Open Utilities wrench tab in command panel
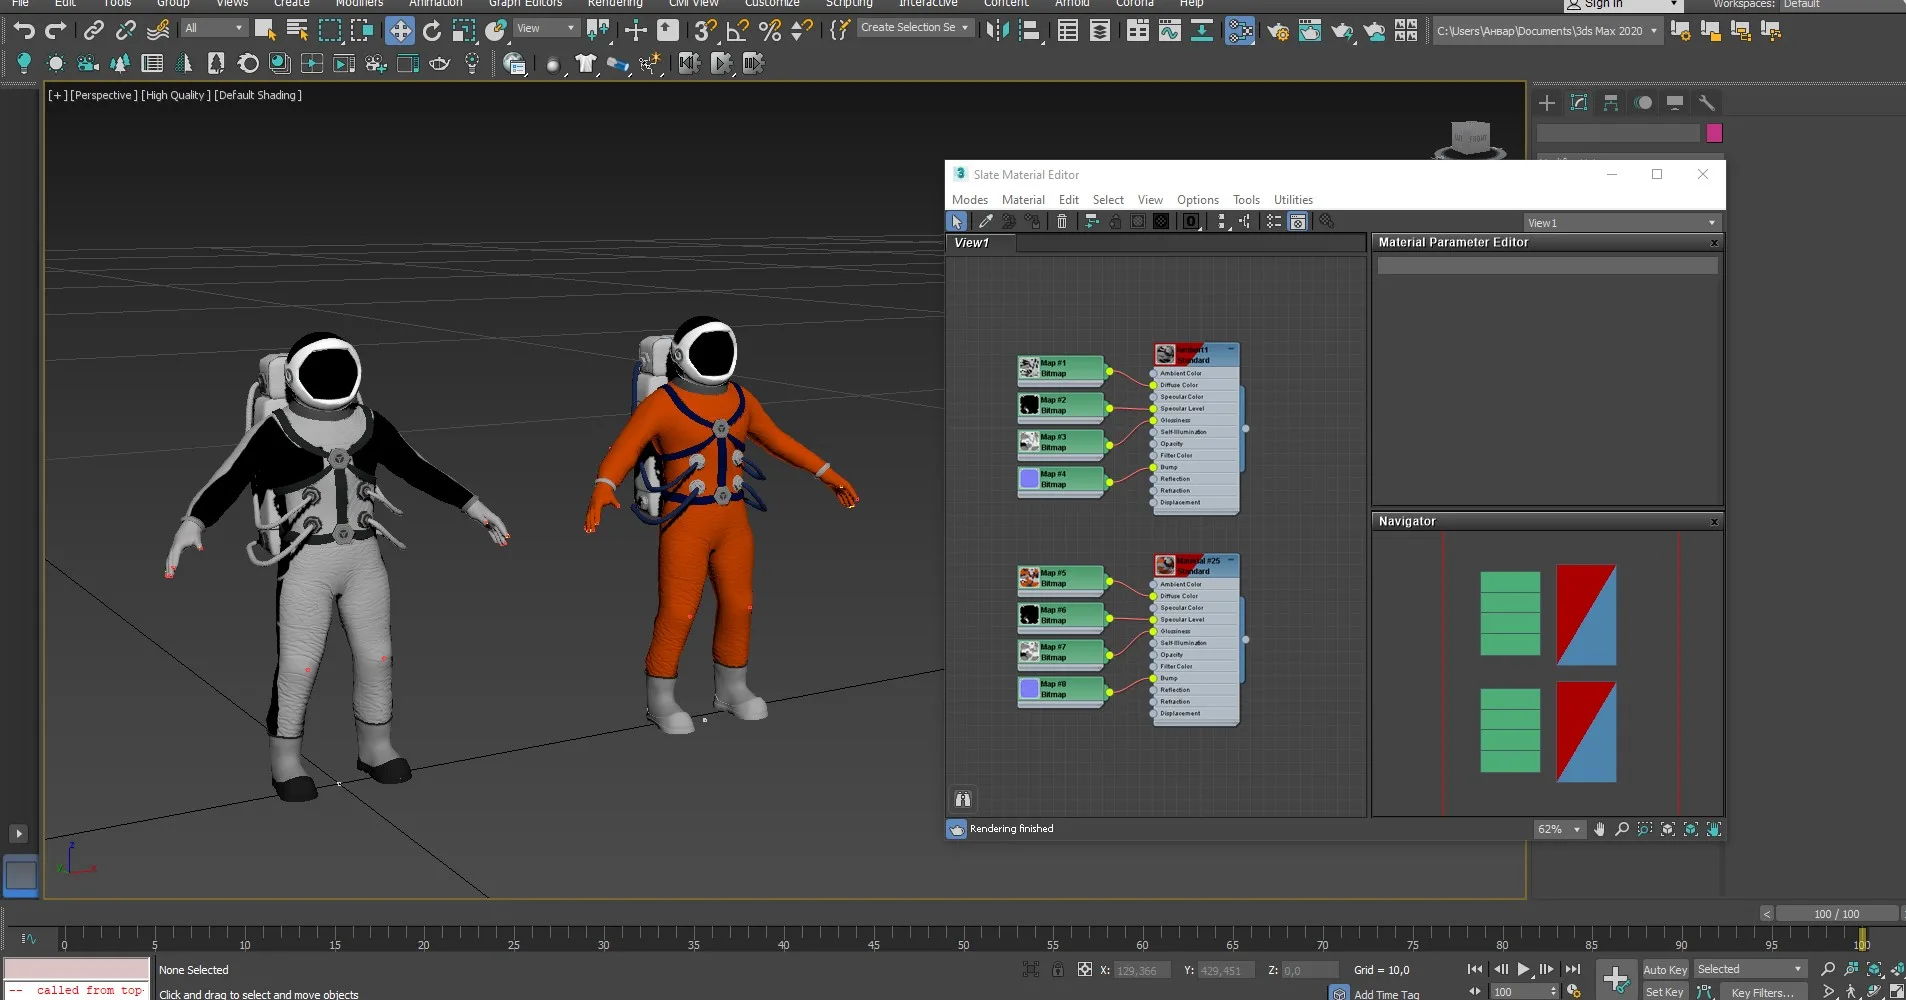 (x=1707, y=102)
